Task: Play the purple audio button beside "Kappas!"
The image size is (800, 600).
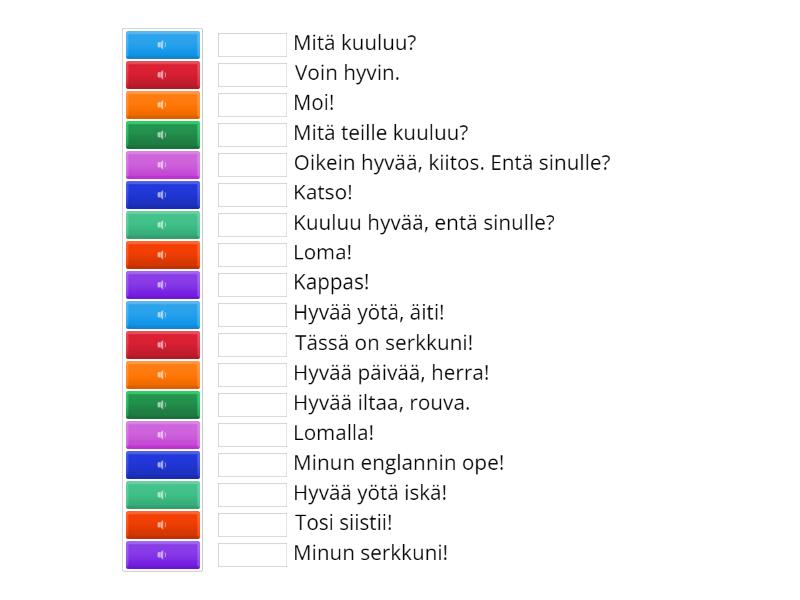Action: pos(162,285)
